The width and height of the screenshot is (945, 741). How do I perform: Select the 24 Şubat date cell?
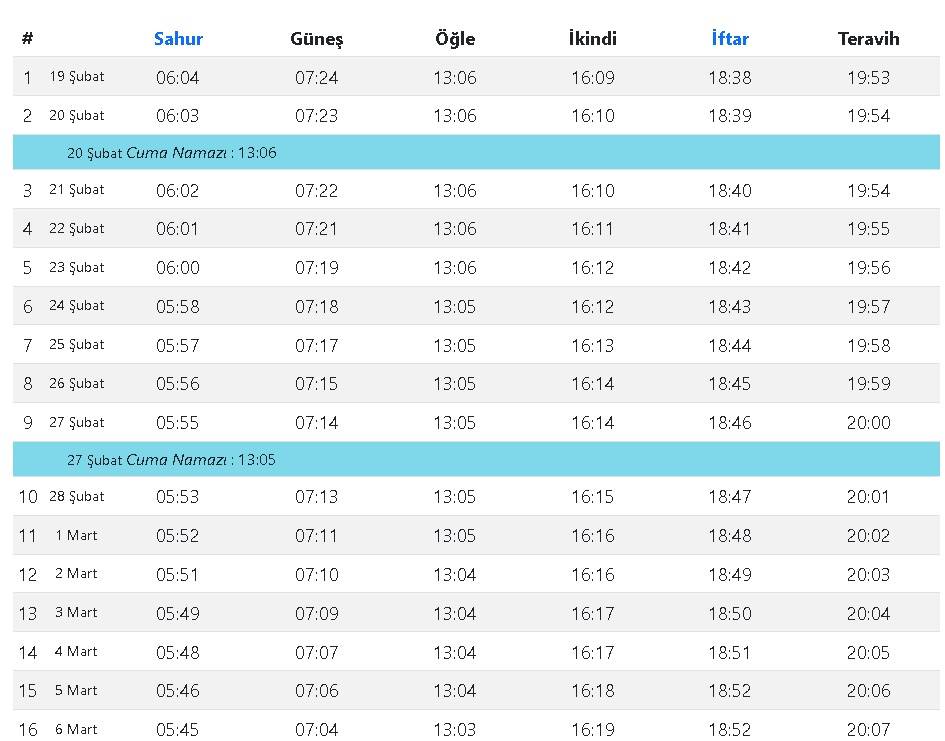[77, 306]
